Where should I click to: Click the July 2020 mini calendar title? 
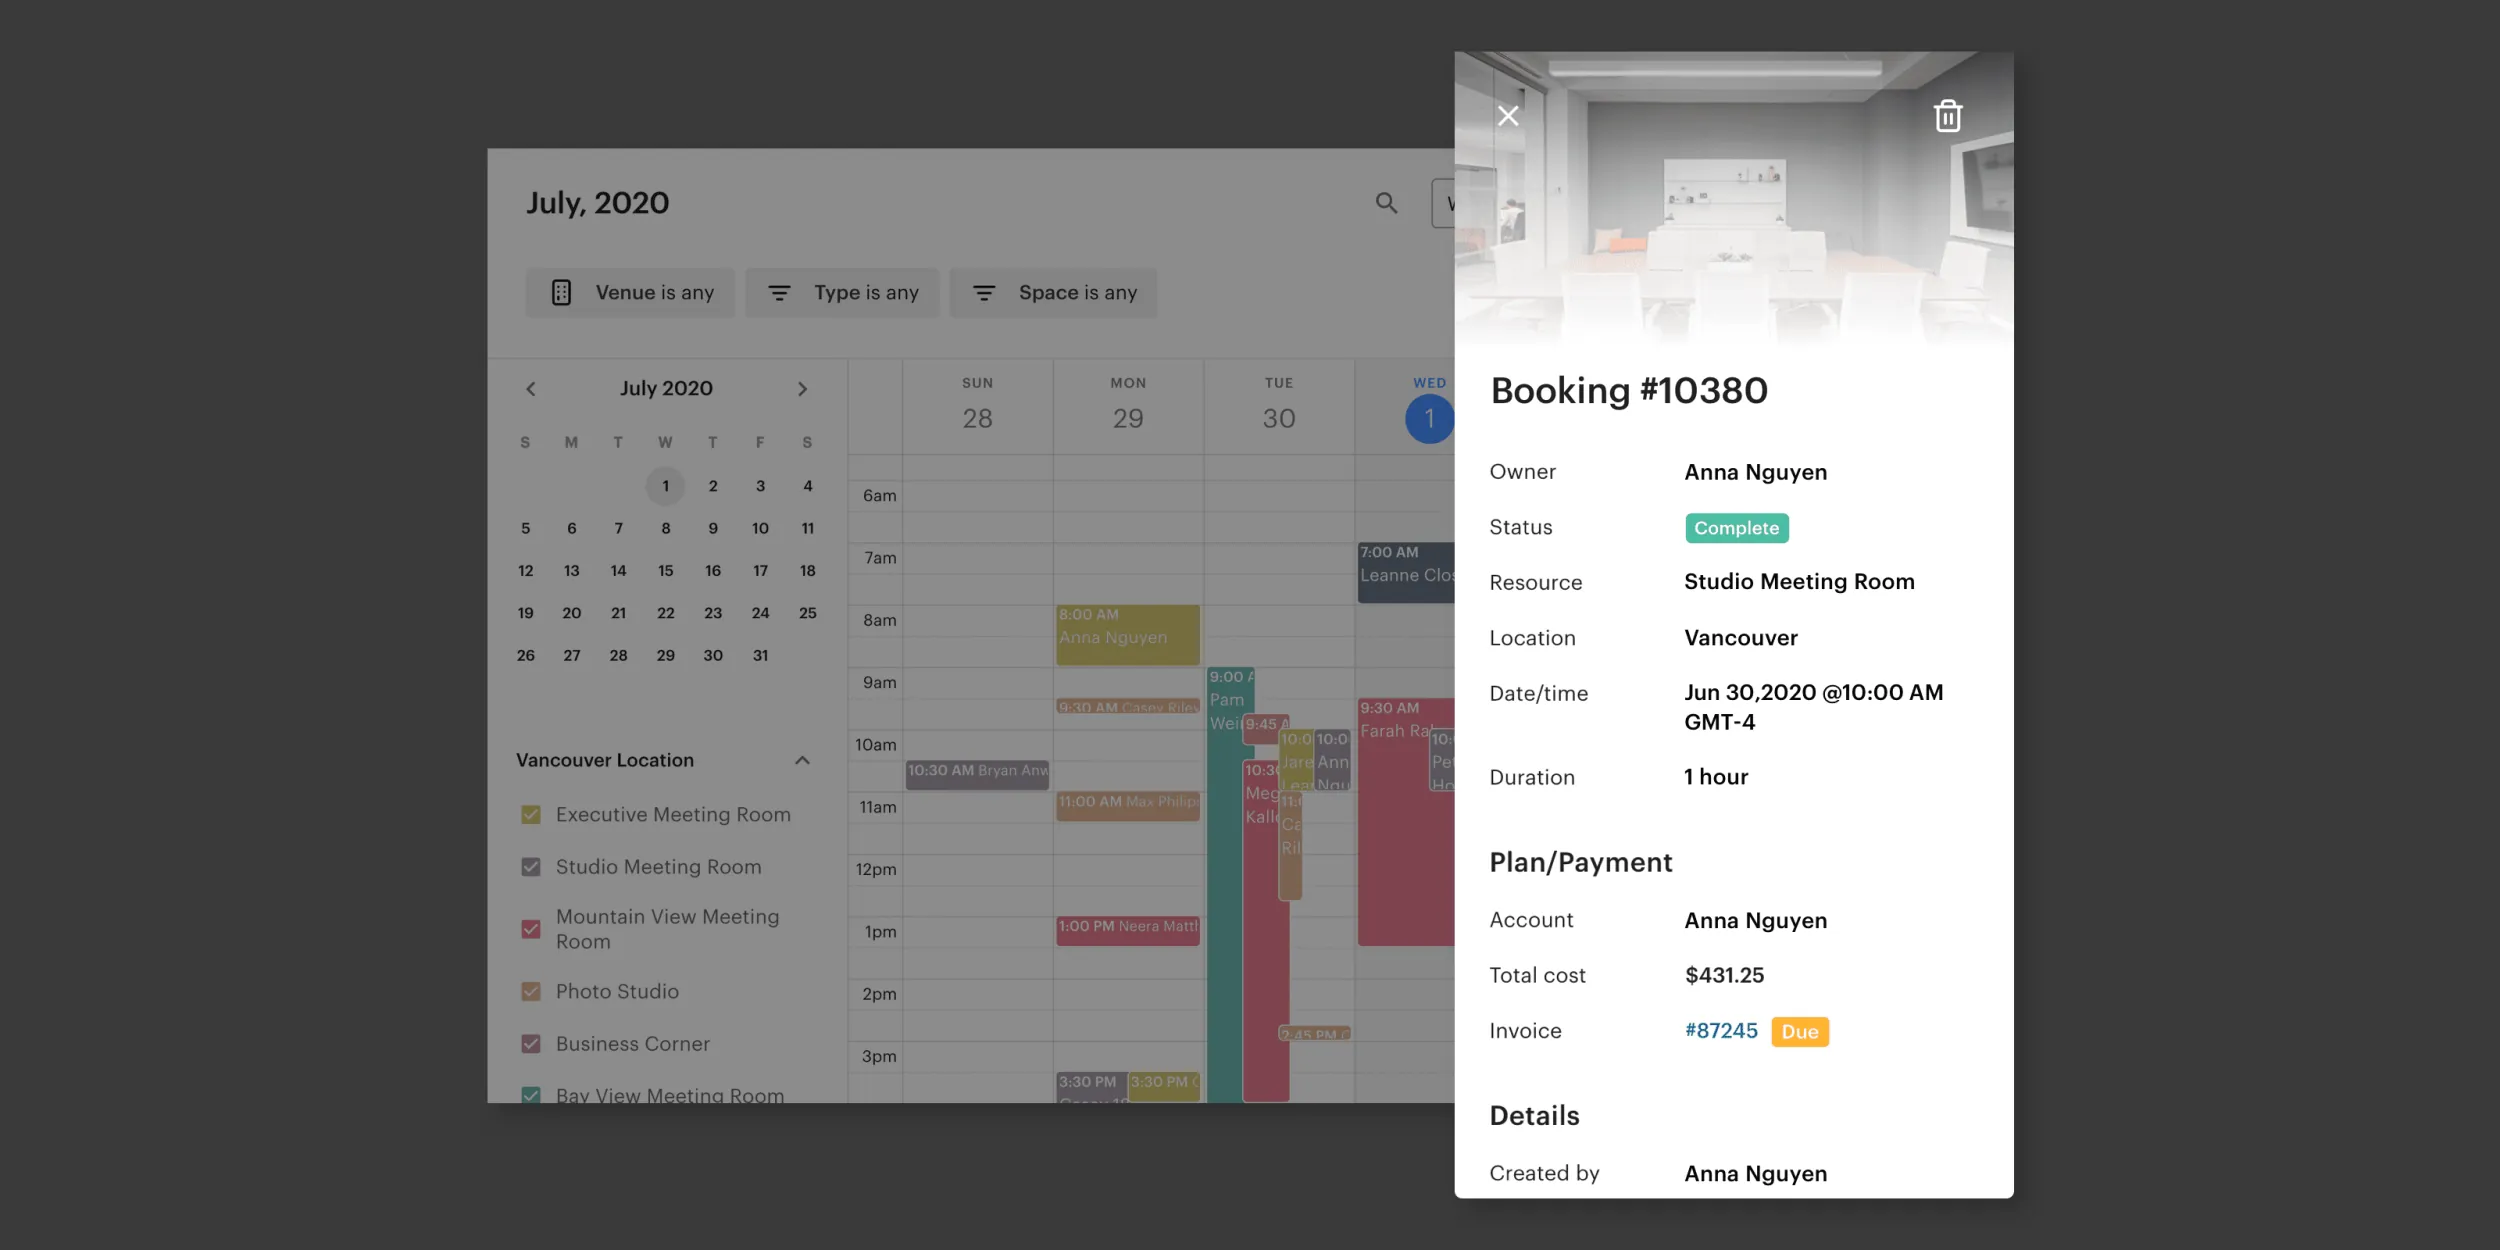pos(666,389)
